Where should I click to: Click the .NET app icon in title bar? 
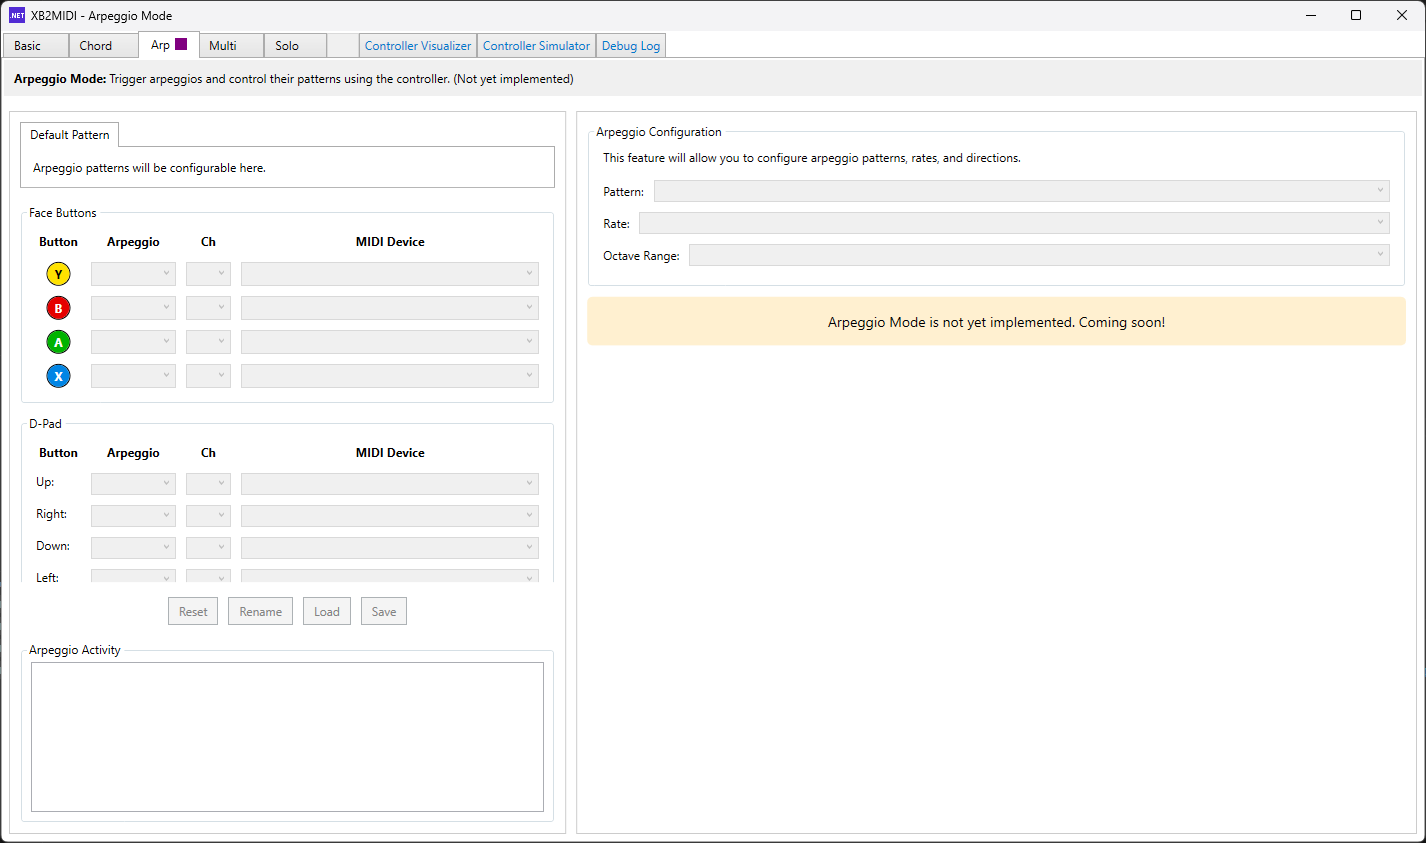pos(17,15)
